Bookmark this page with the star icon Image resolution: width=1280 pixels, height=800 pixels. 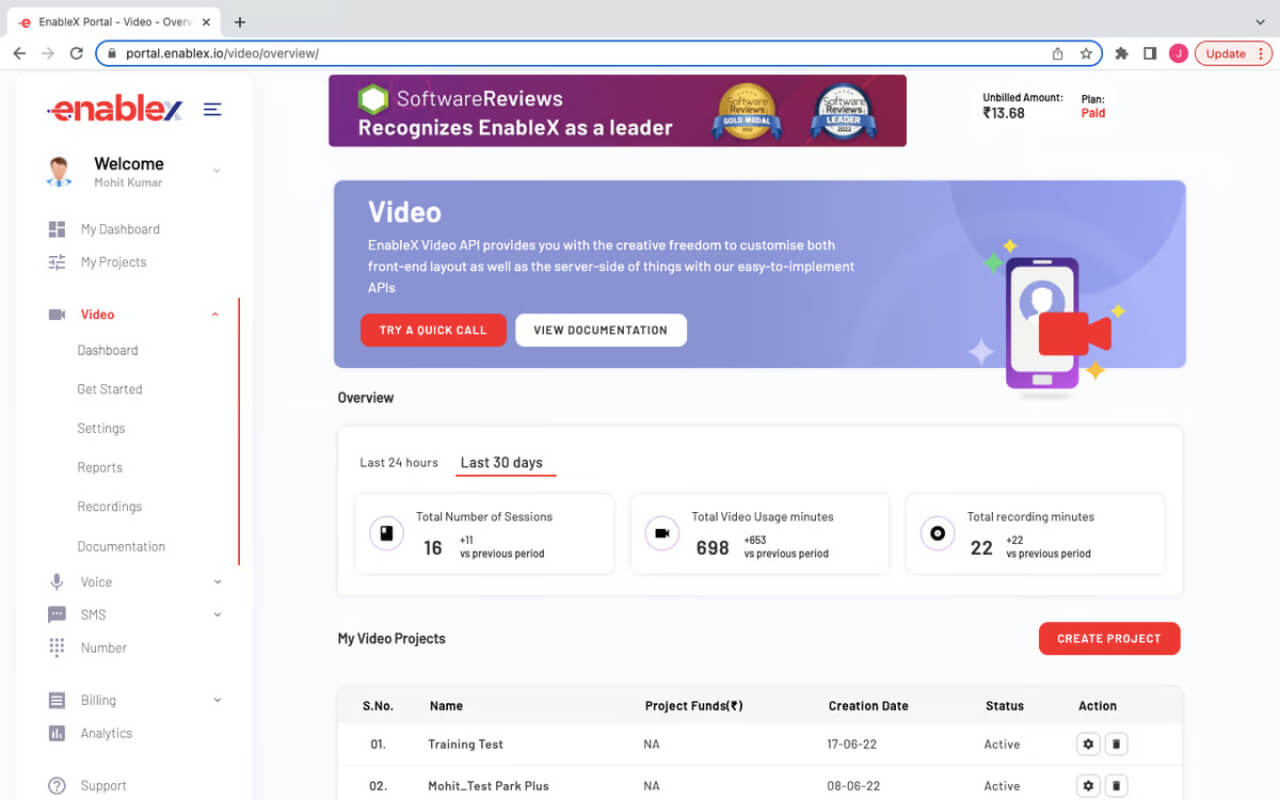coord(1086,53)
